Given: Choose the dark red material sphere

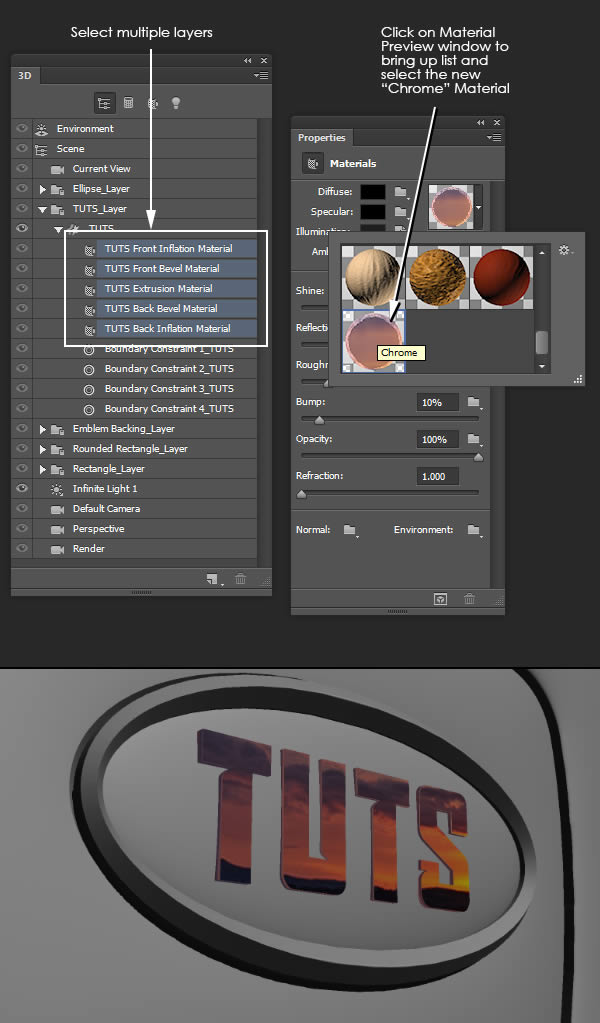Looking at the screenshot, I should click(501, 277).
